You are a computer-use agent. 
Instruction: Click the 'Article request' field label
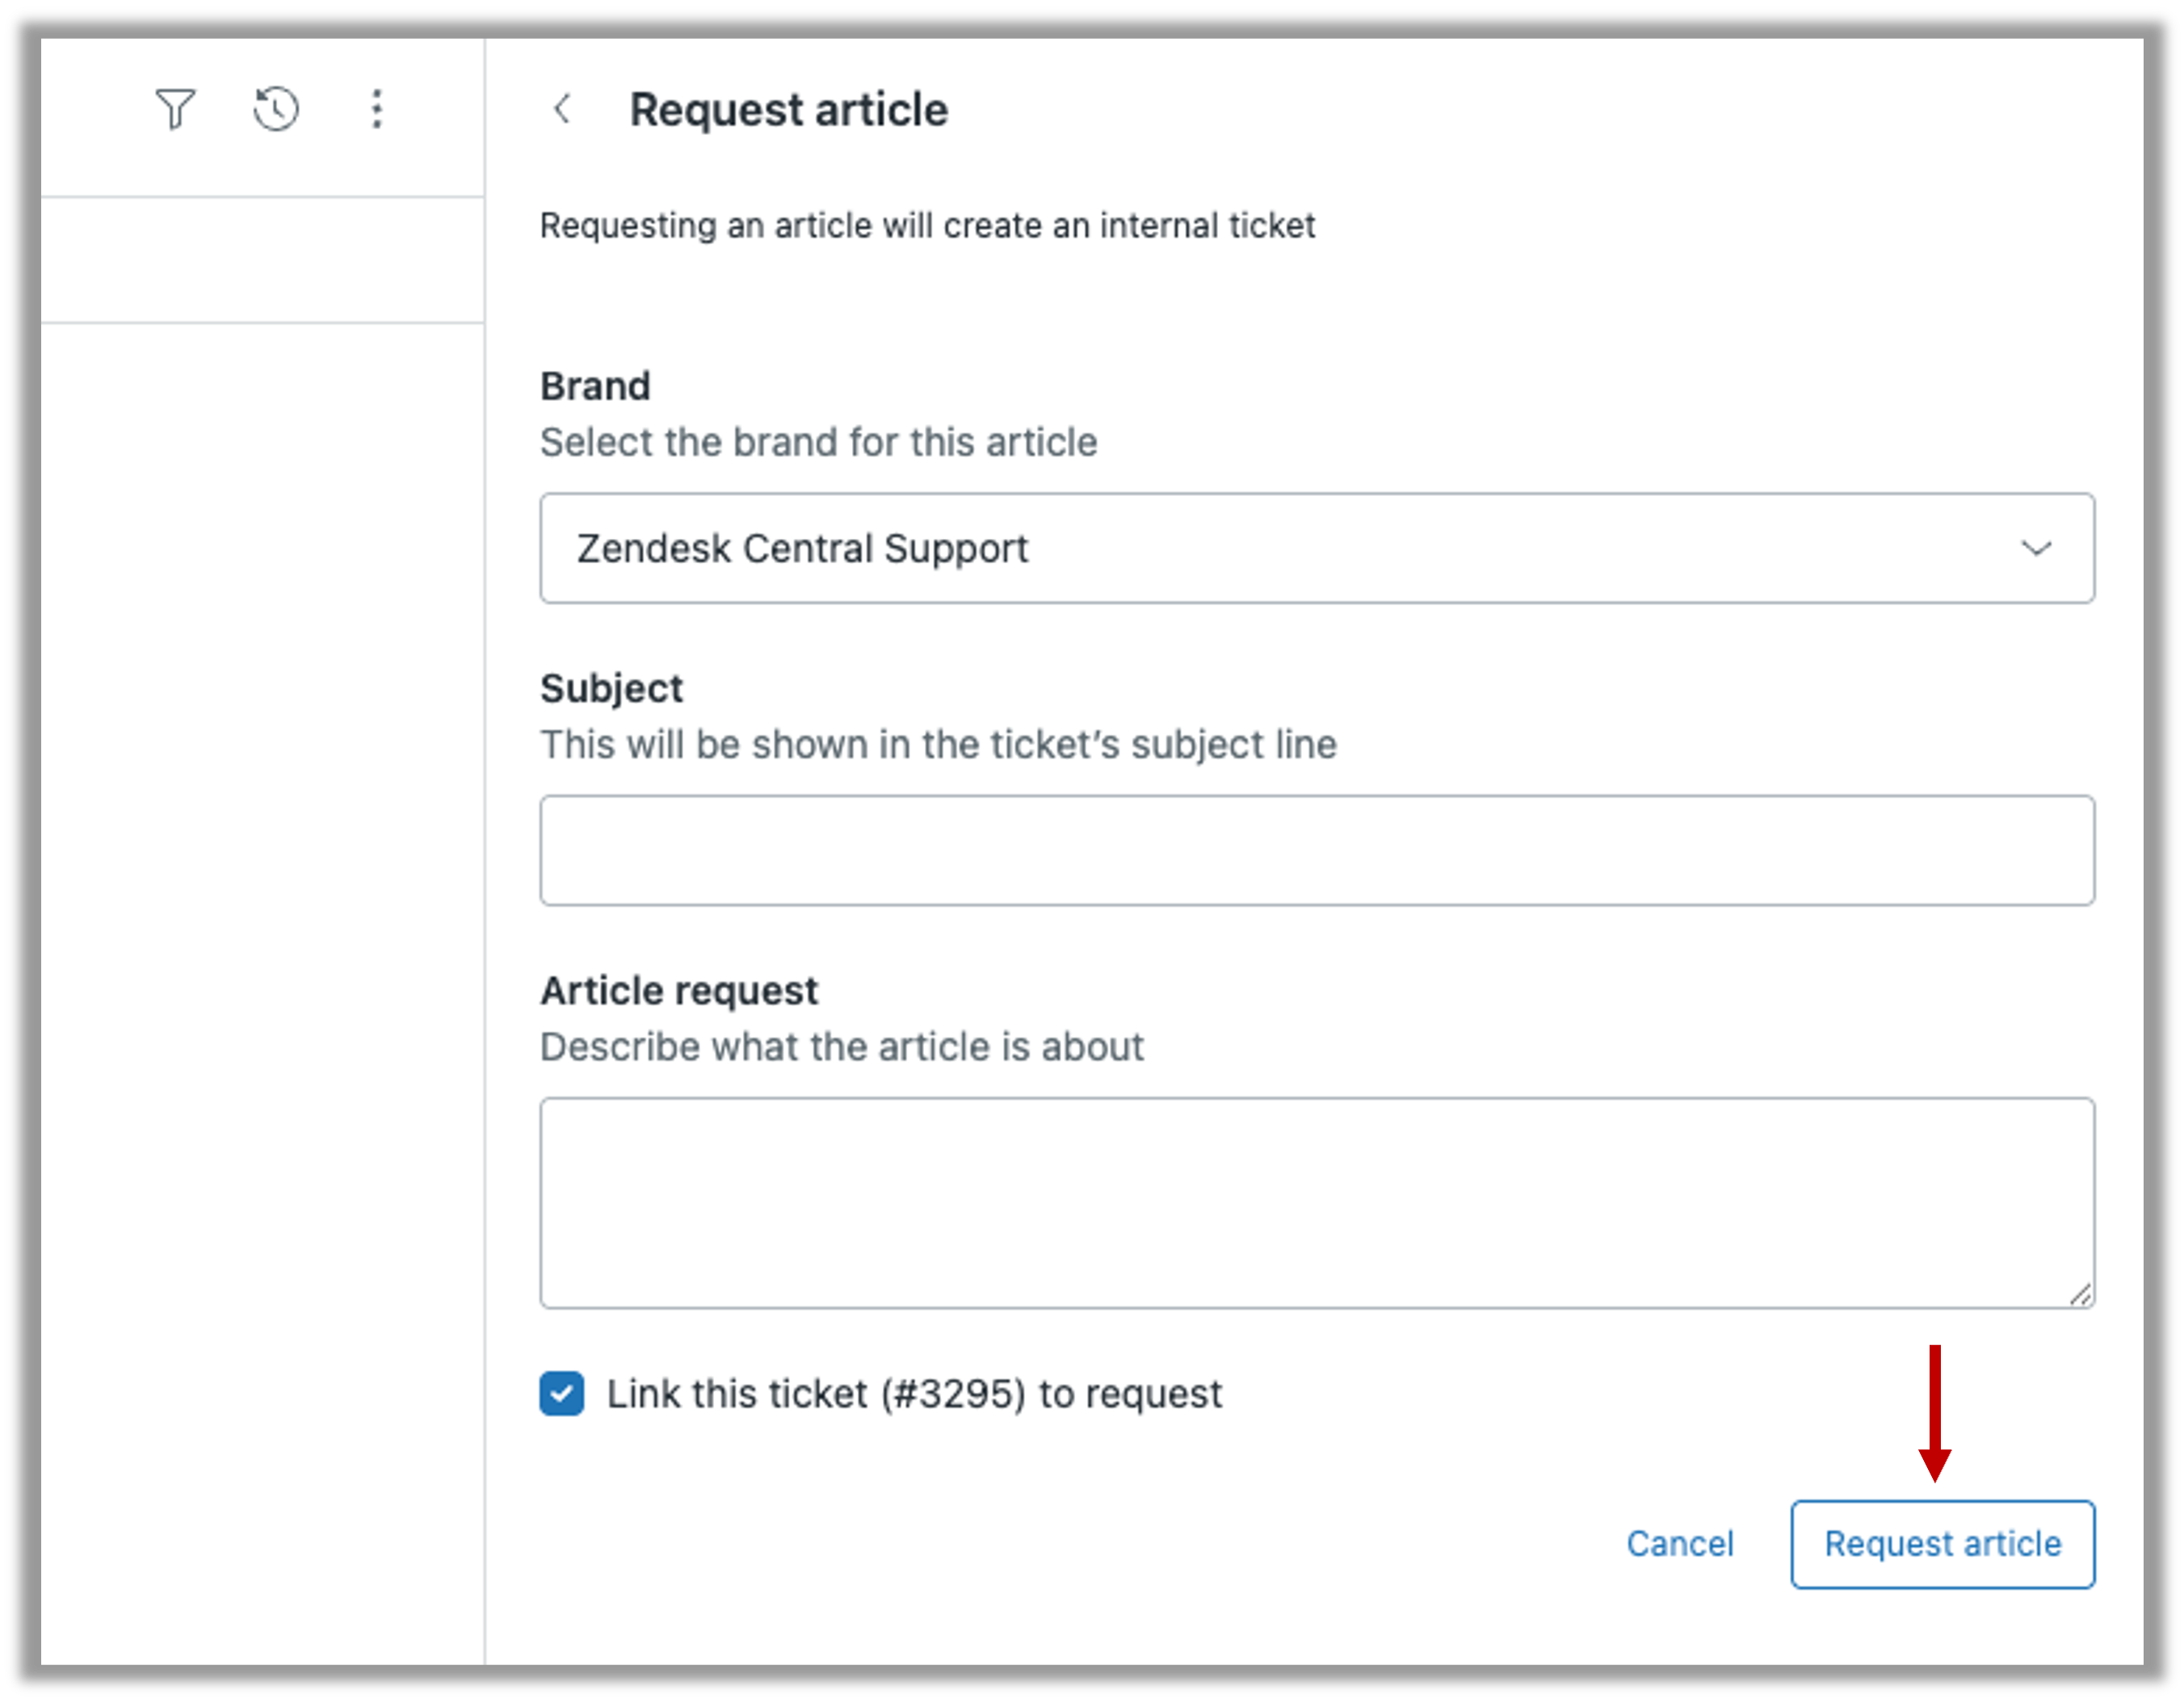[x=679, y=991]
